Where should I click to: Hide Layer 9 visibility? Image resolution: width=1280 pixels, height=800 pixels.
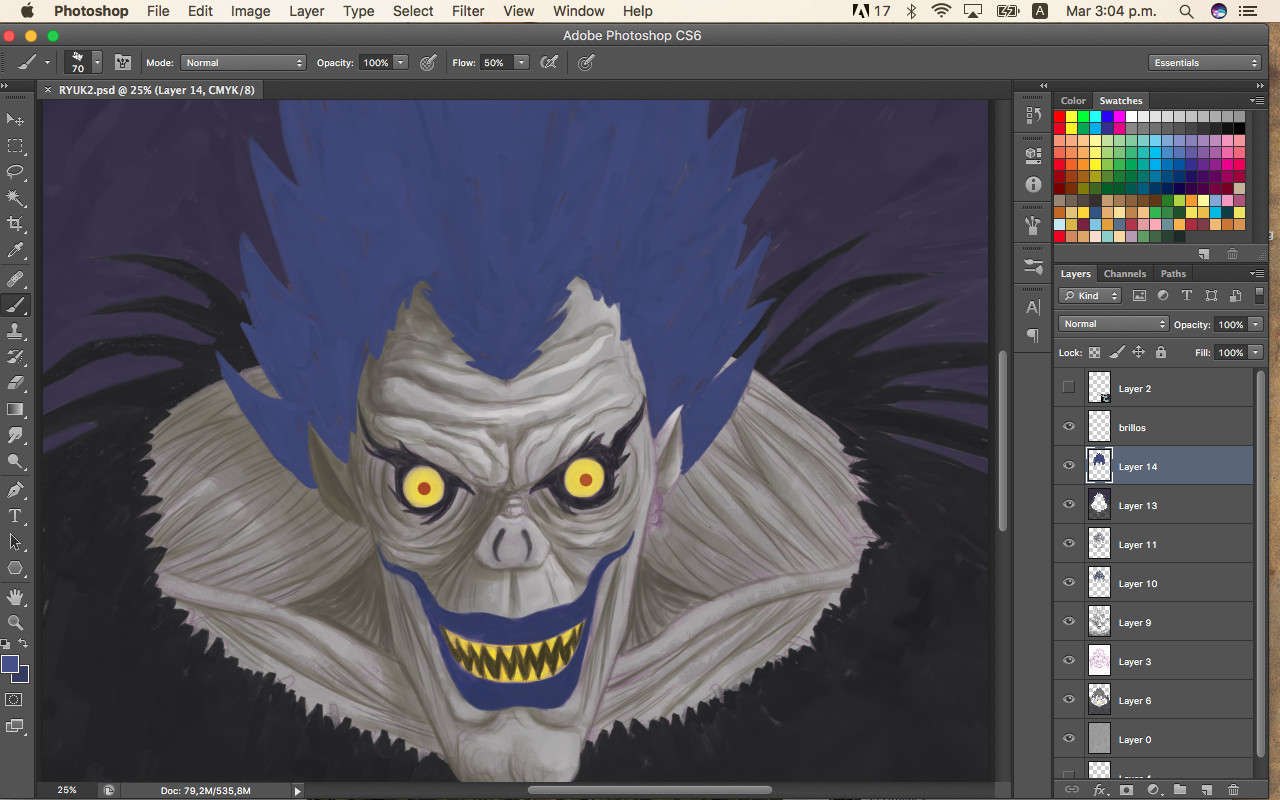pyautogui.click(x=1069, y=622)
